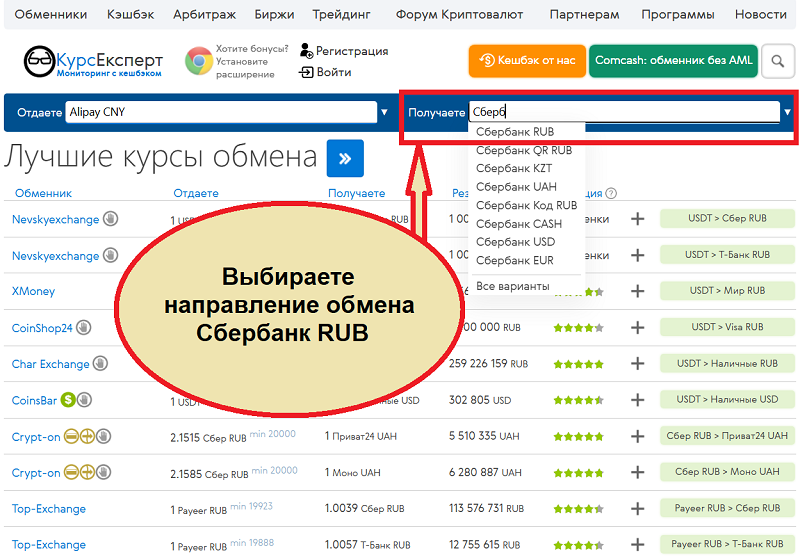800x560 pixels.
Task: Open the Кэшбэк menu item
Action: click(130, 14)
